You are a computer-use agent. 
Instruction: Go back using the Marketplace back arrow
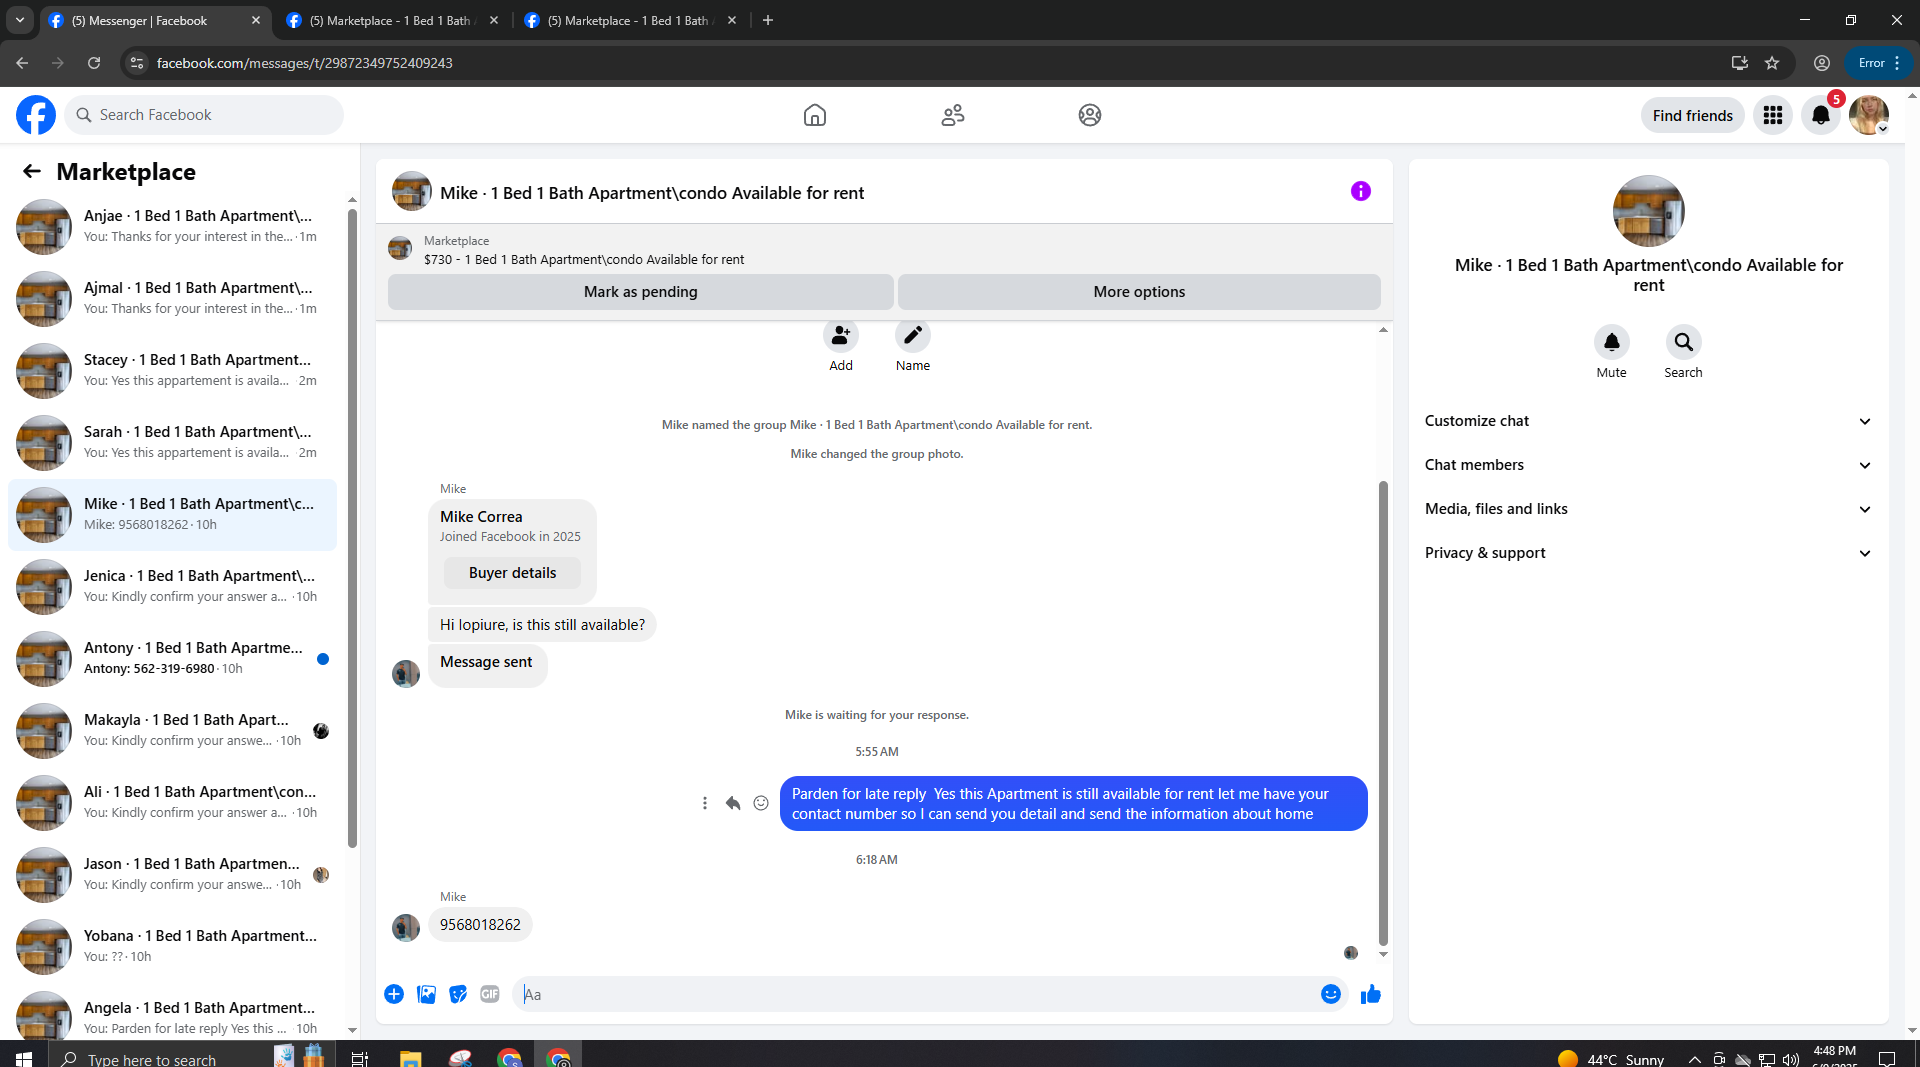(x=32, y=171)
